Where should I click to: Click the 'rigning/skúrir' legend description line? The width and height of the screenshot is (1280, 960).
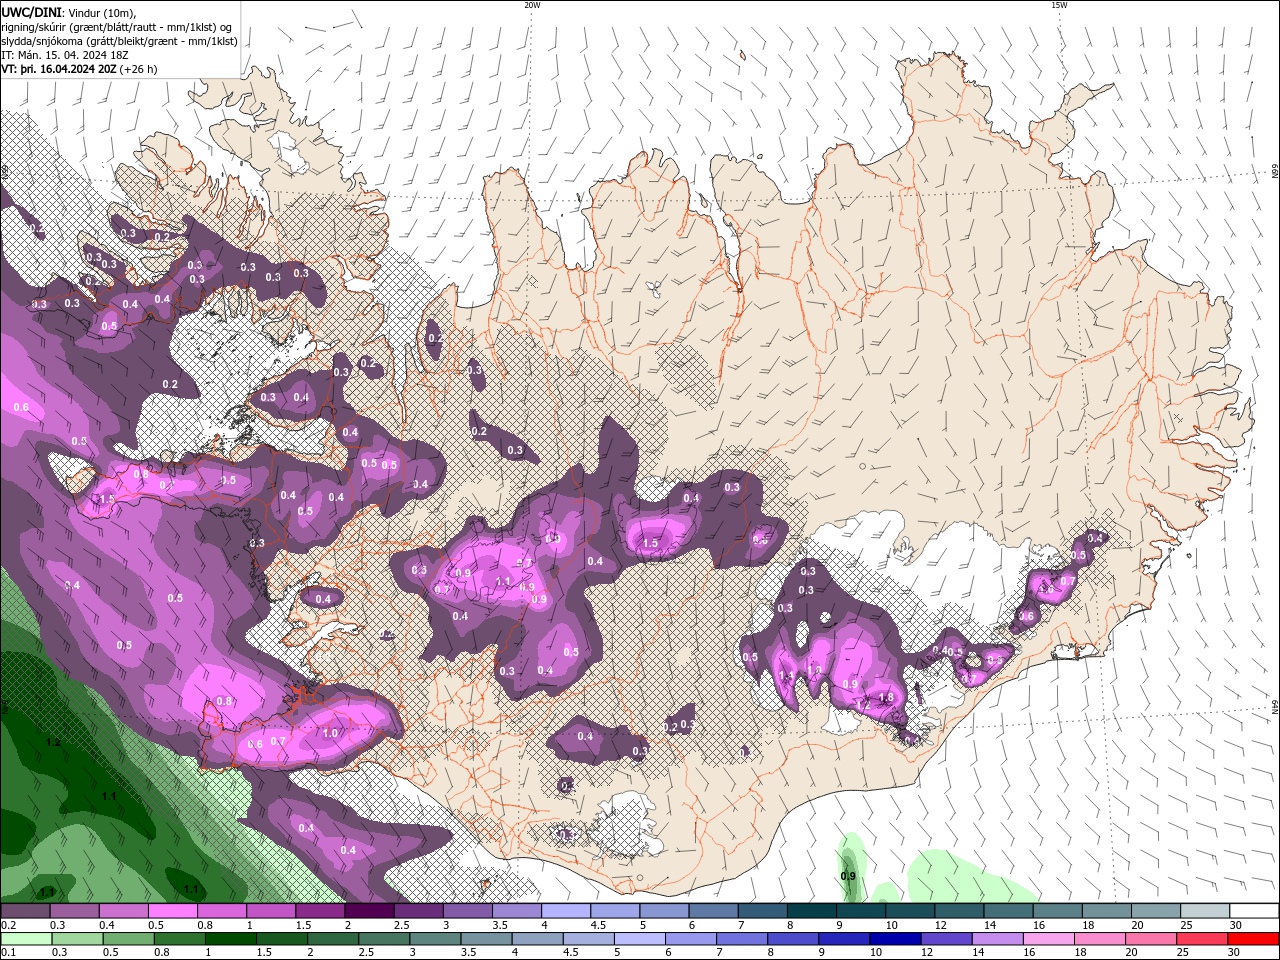118,27
